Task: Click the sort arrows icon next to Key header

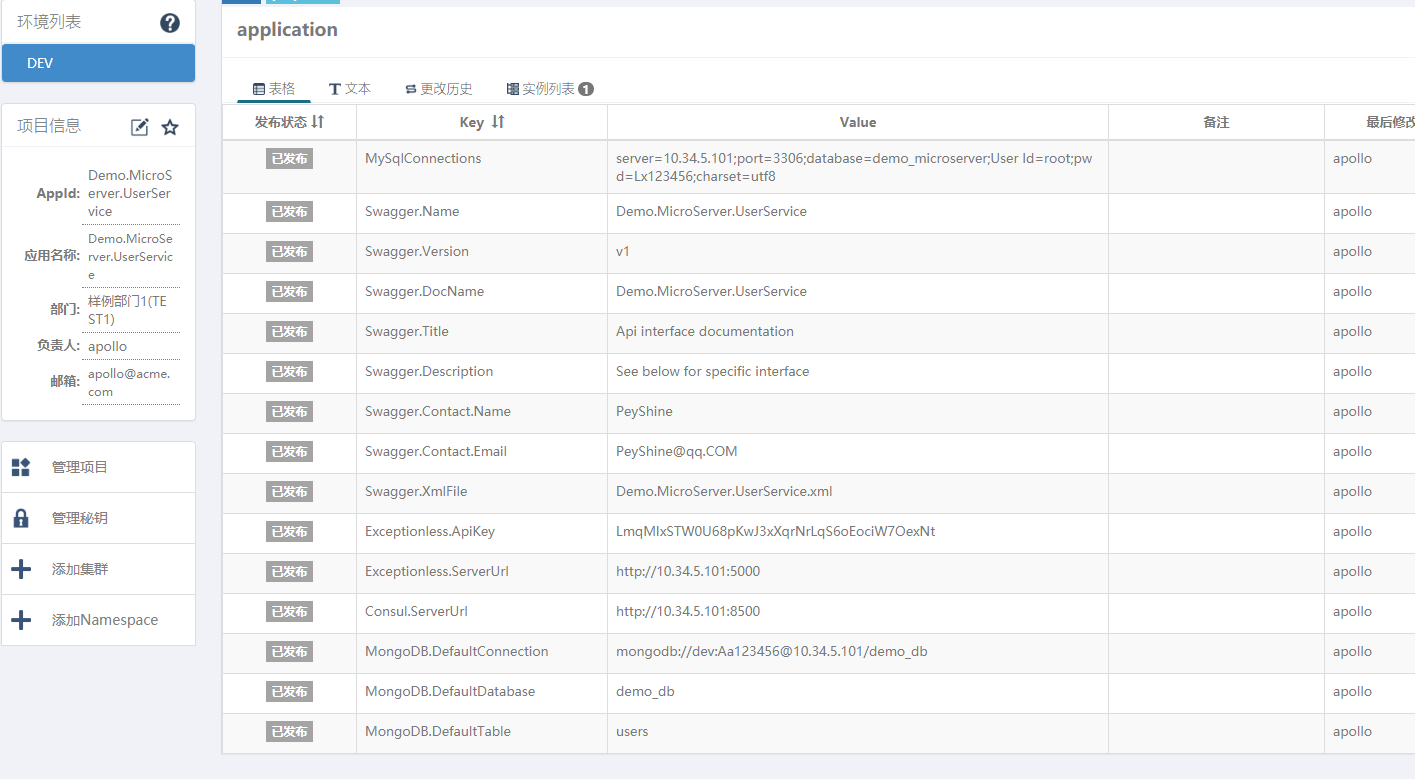Action: pos(497,122)
